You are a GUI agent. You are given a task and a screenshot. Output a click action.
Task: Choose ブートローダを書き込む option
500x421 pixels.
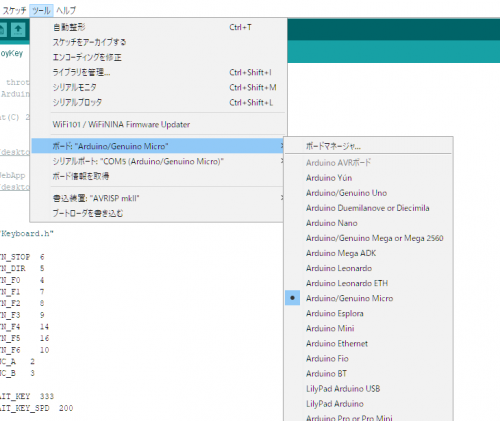[158, 213]
